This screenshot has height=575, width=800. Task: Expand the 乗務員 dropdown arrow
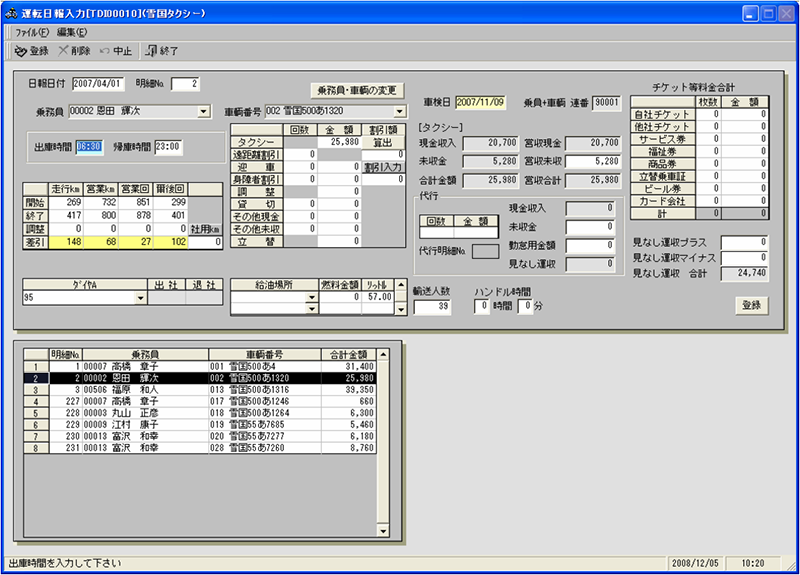tap(204, 111)
